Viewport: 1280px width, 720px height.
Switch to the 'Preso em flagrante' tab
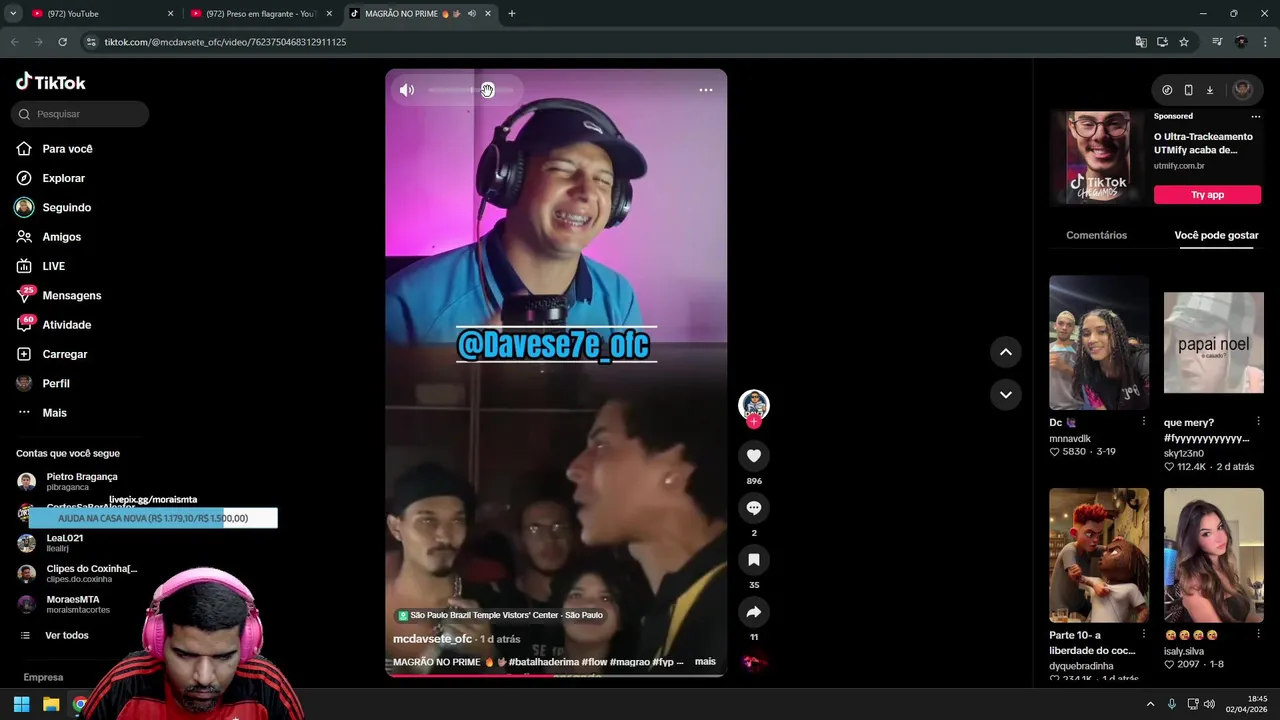click(x=262, y=14)
